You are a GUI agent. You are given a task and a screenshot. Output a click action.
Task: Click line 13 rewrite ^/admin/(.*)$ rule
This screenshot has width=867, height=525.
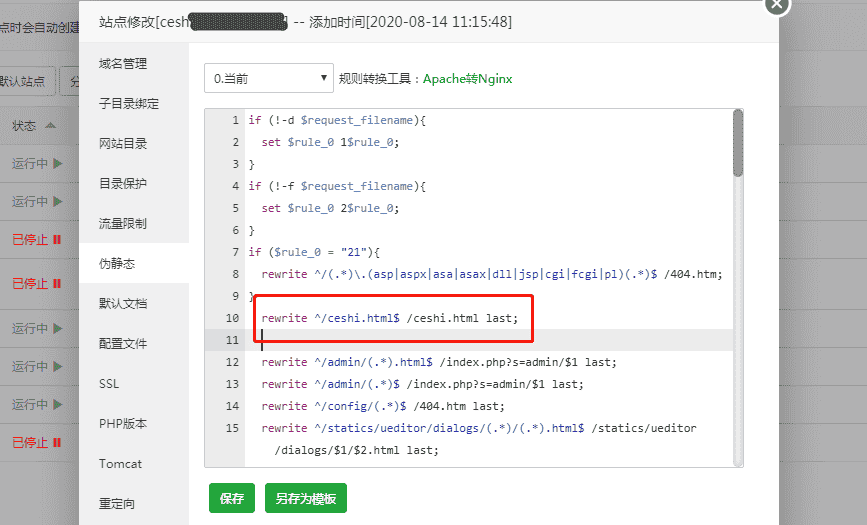422,384
